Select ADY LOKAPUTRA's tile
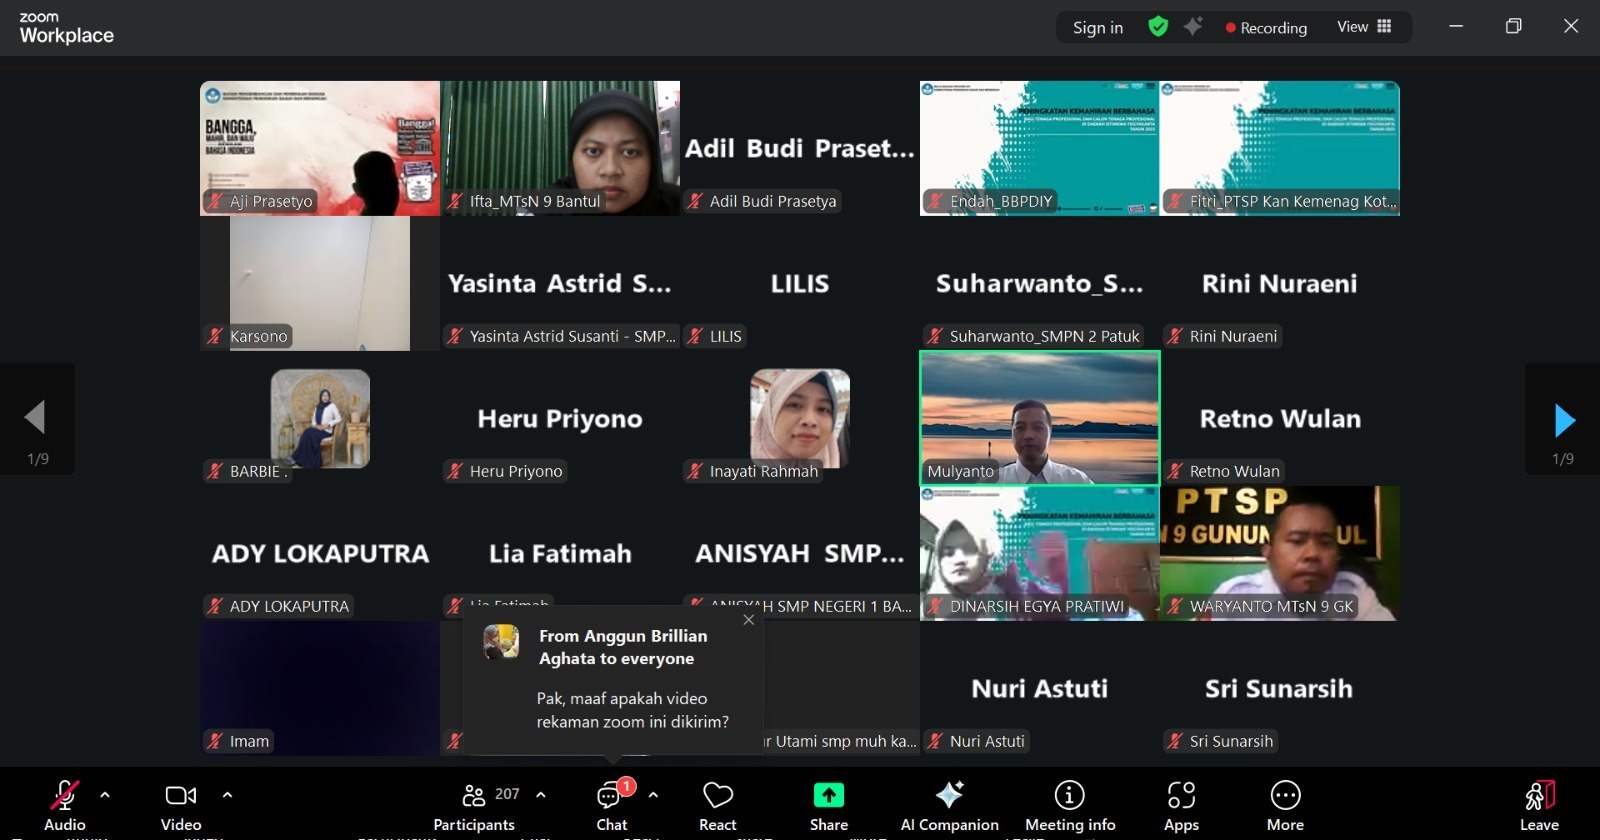 [x=320, y=553]
